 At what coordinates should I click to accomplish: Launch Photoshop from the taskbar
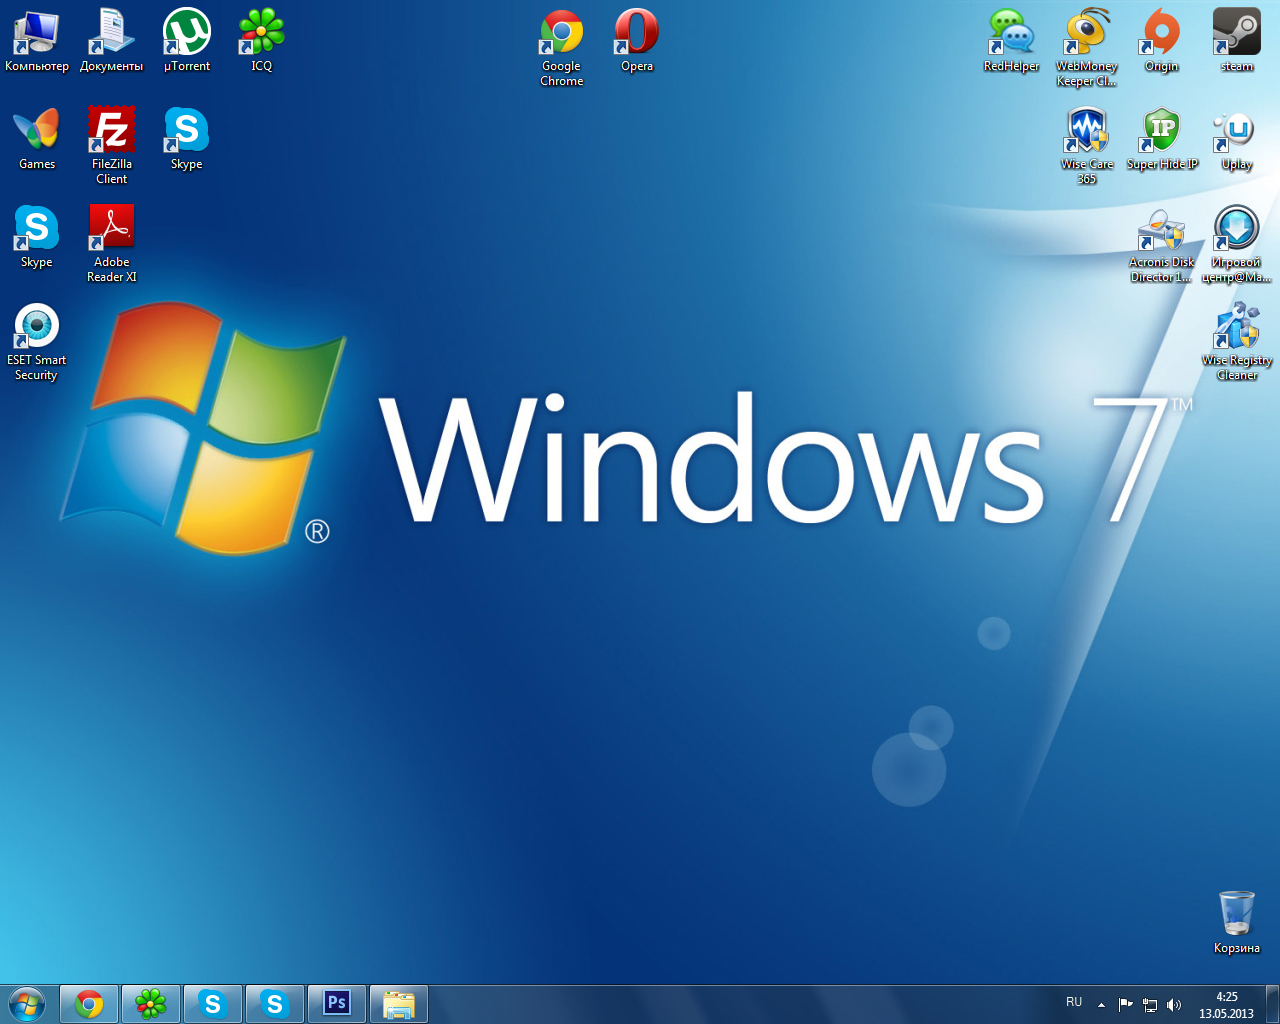tap(337, 1004)
